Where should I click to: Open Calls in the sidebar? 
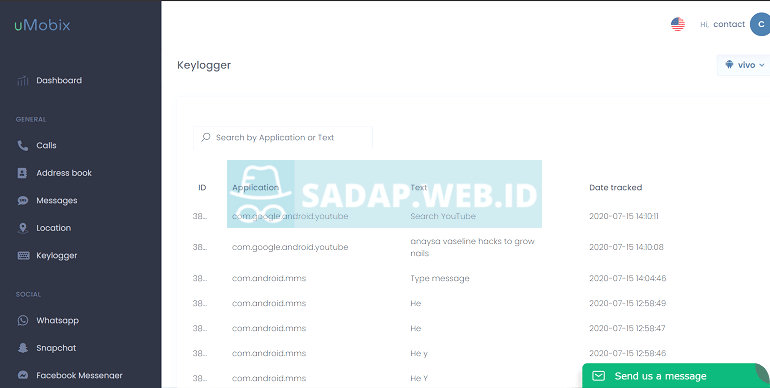pyautogui.click(x=46, y=145)
